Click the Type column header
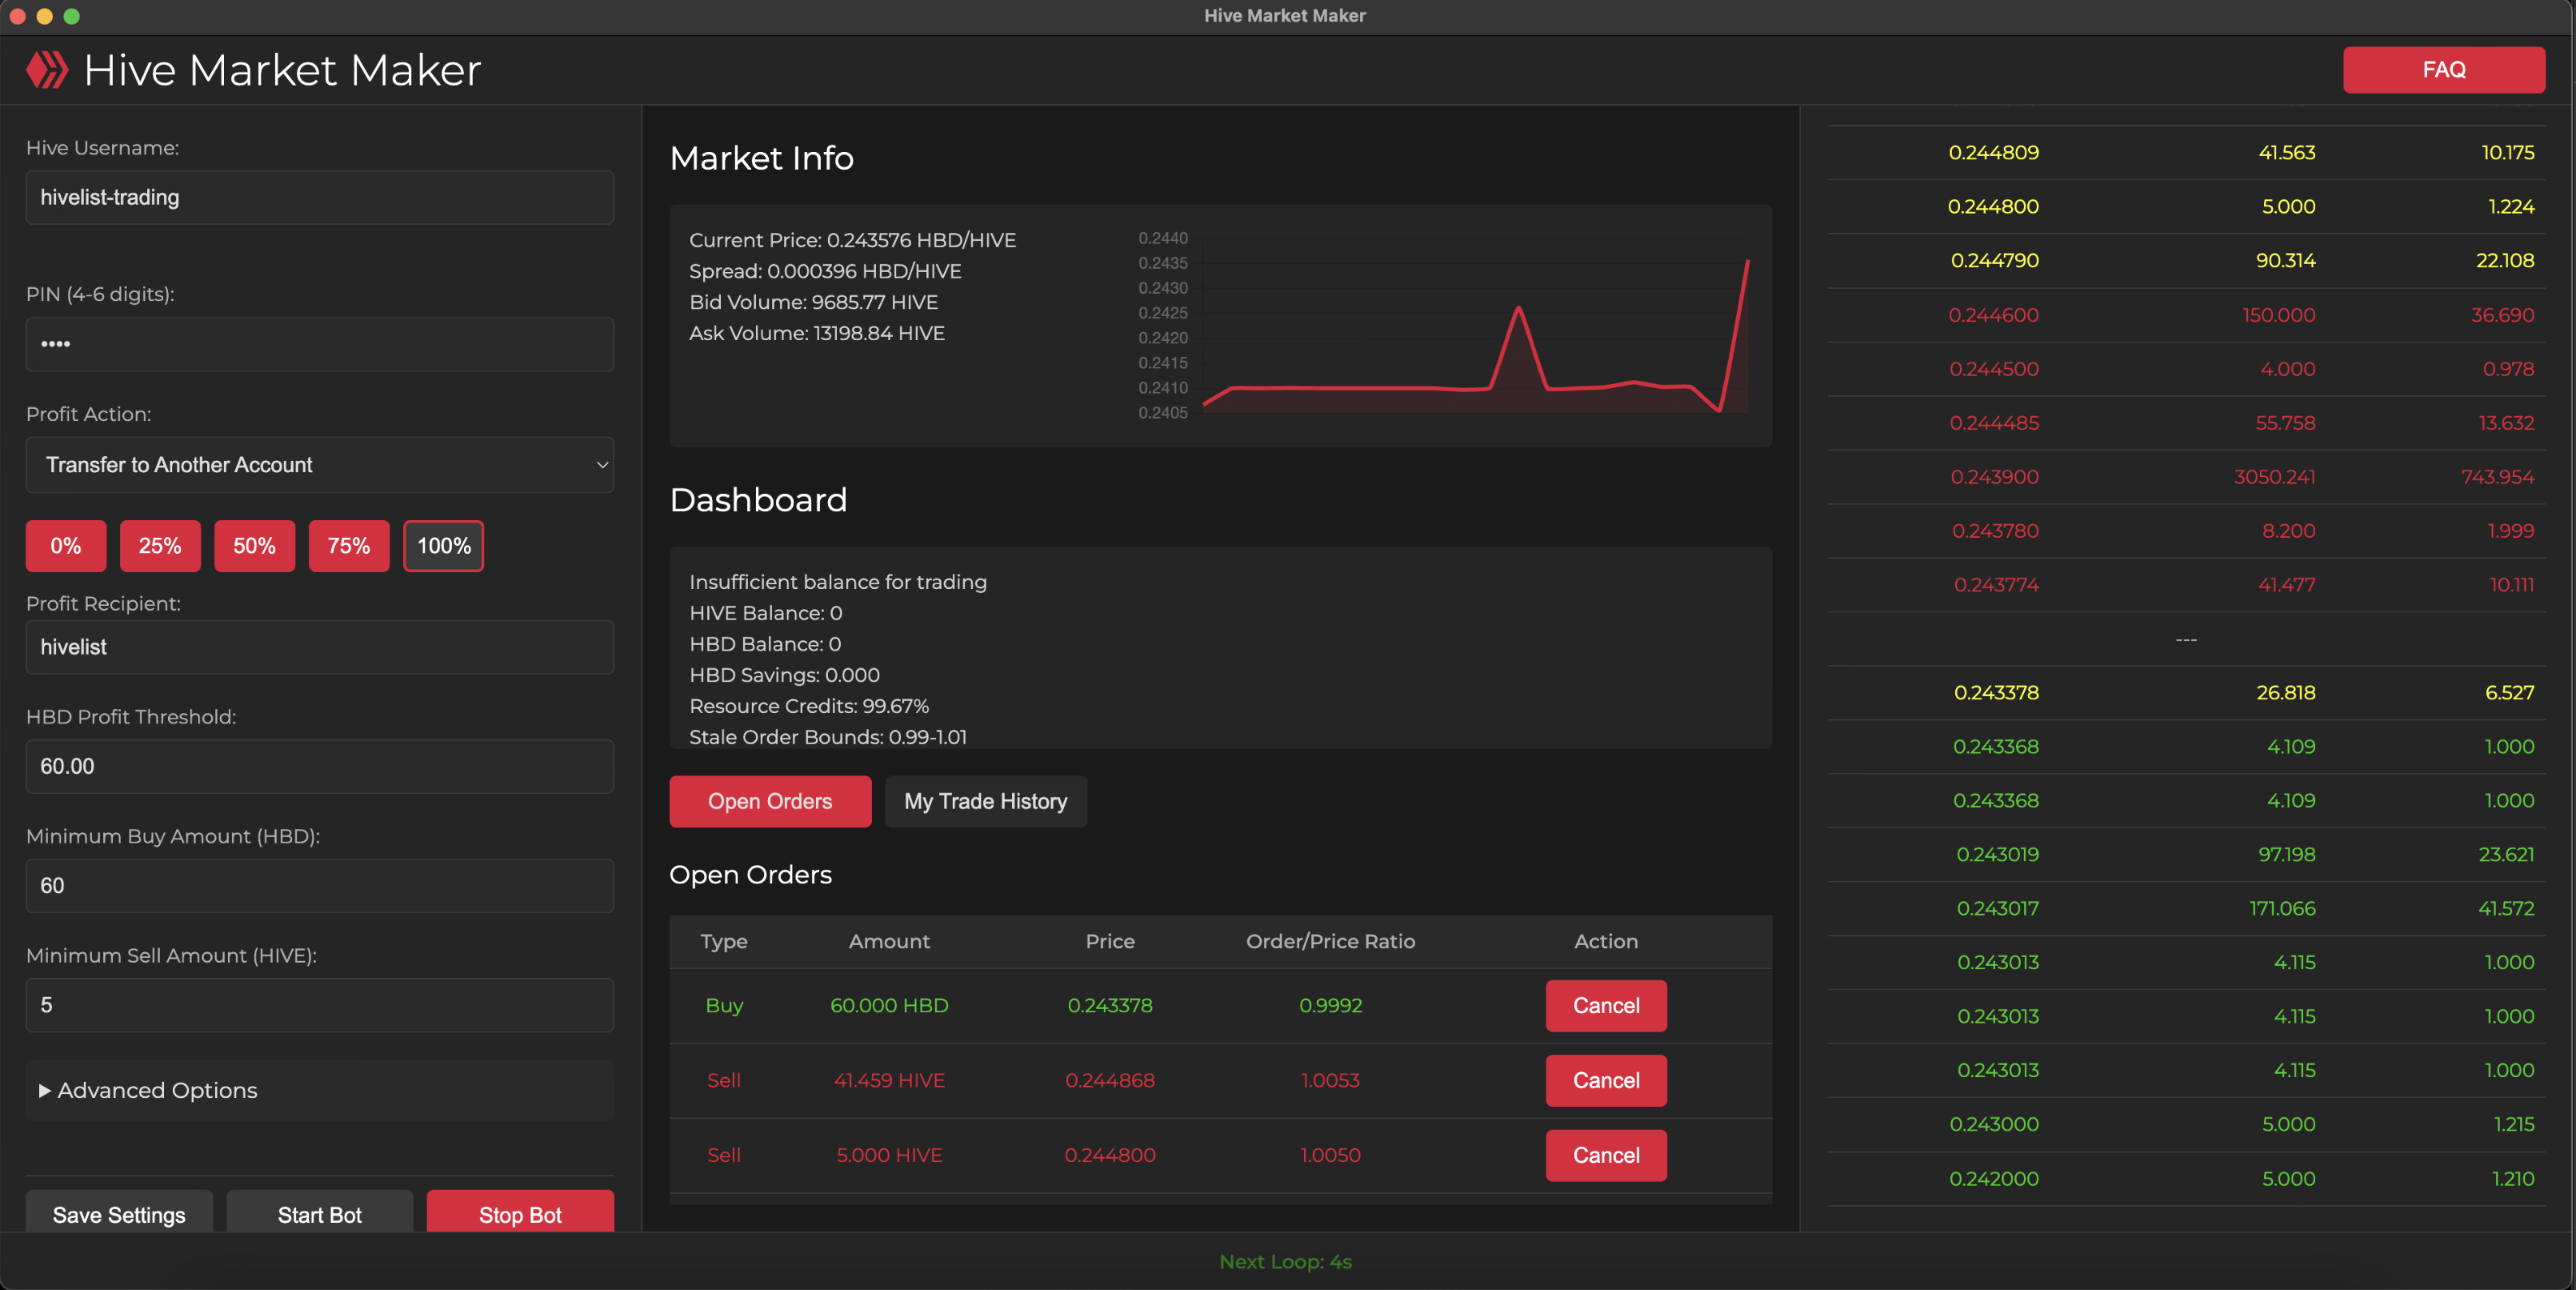The width and height of the screenshot is (2576, 1290). point(724,941)
